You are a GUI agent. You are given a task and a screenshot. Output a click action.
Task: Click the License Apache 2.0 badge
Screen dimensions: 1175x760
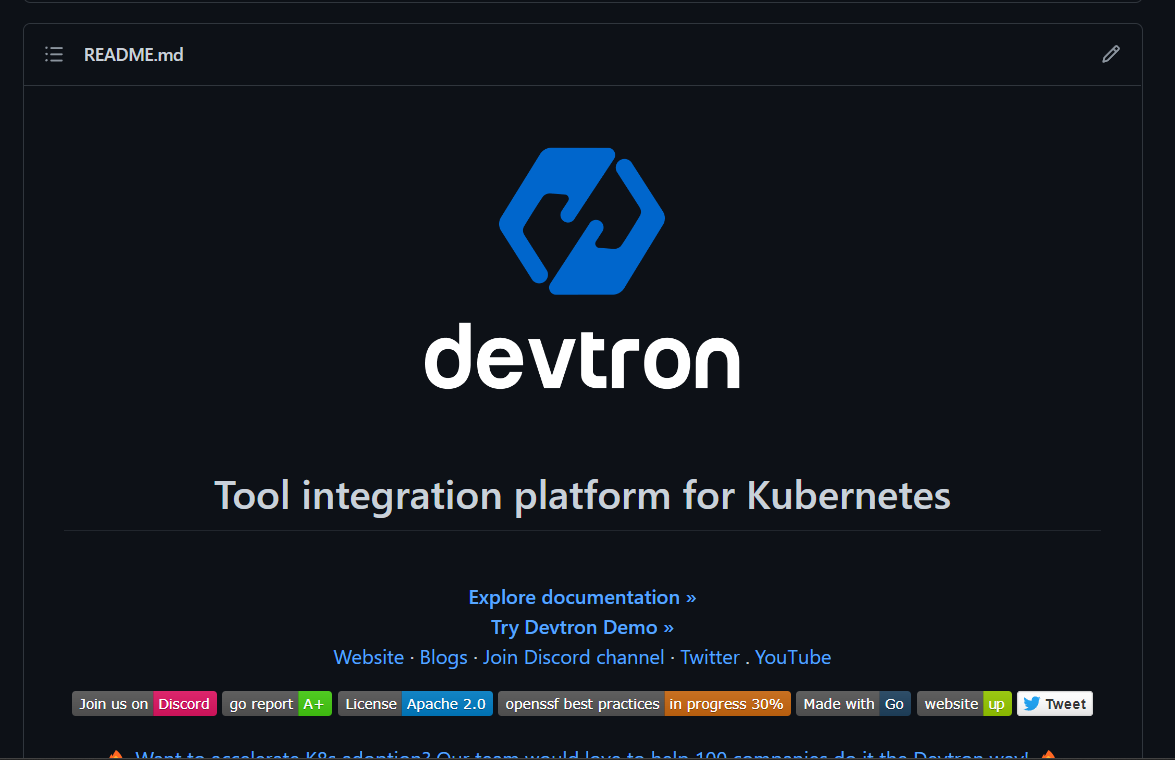tap(415, 704)
